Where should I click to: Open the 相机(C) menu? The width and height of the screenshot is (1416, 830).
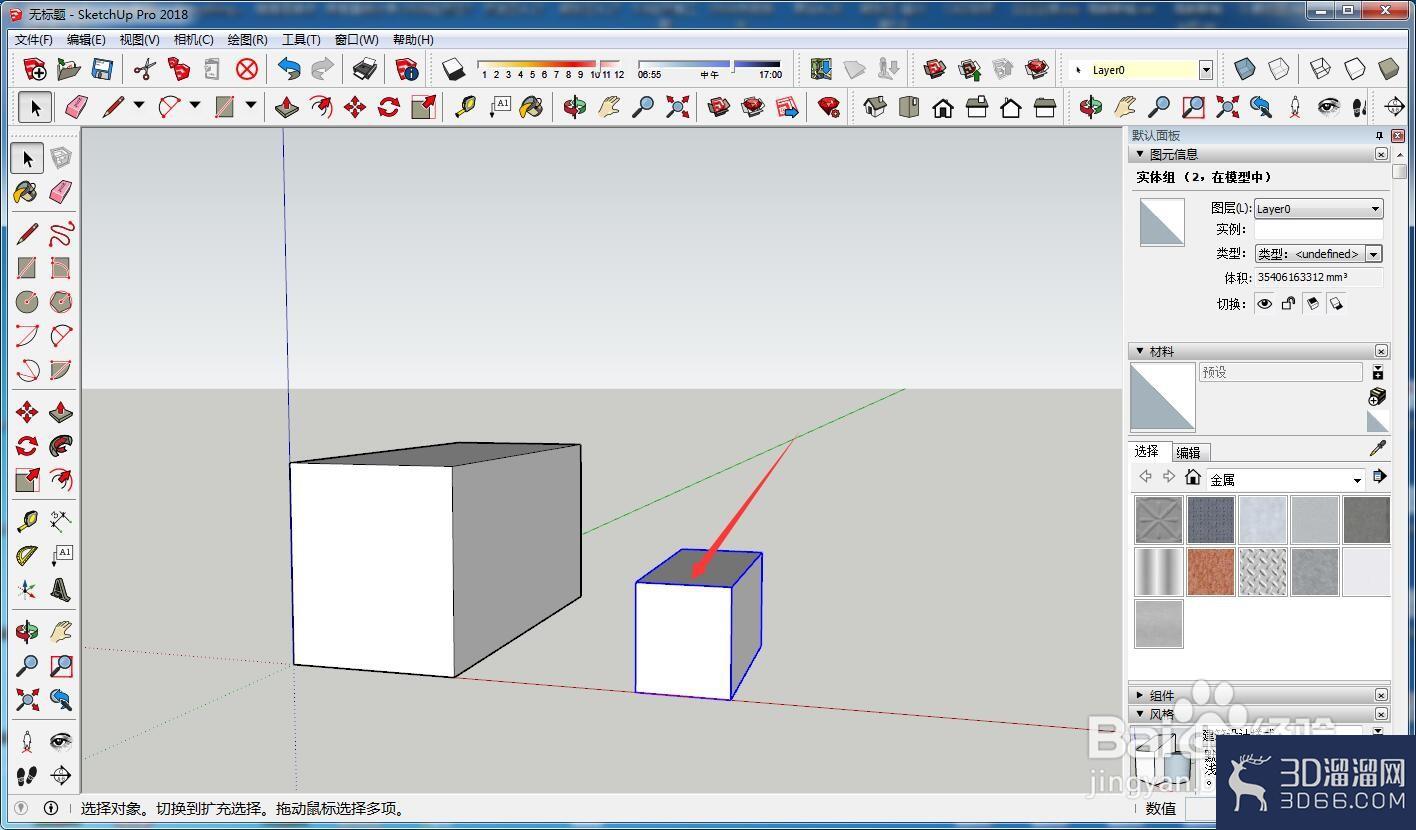193,40
